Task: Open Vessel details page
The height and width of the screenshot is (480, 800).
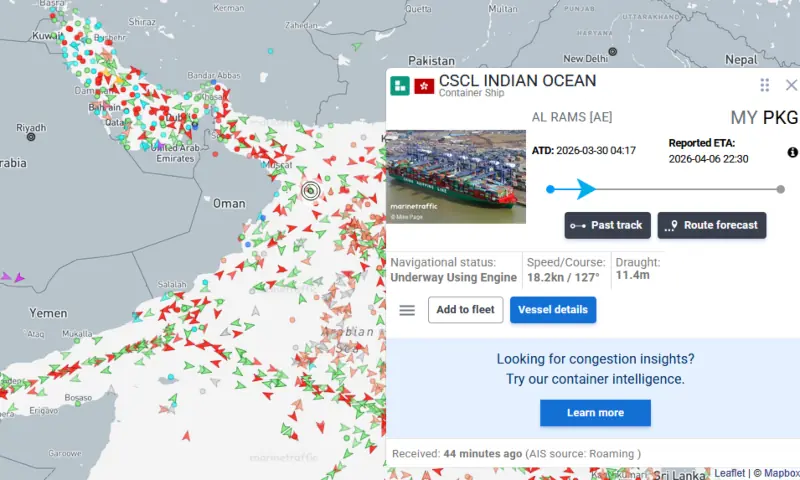Action: tap(553, 310)
